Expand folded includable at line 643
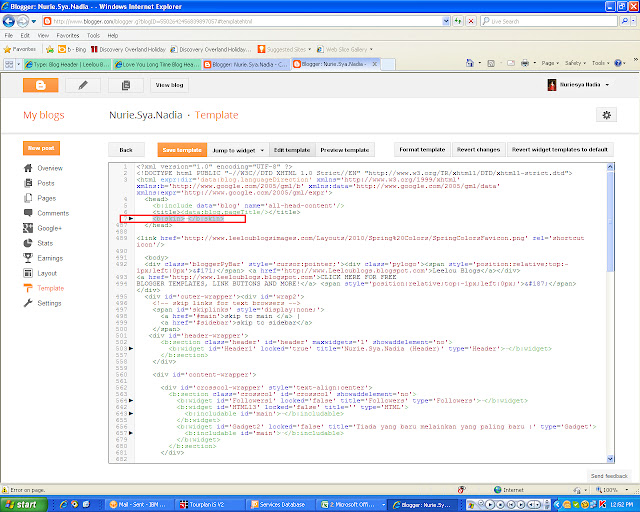The width and height of the screenshot is (640, 512). tap(131, 414)
